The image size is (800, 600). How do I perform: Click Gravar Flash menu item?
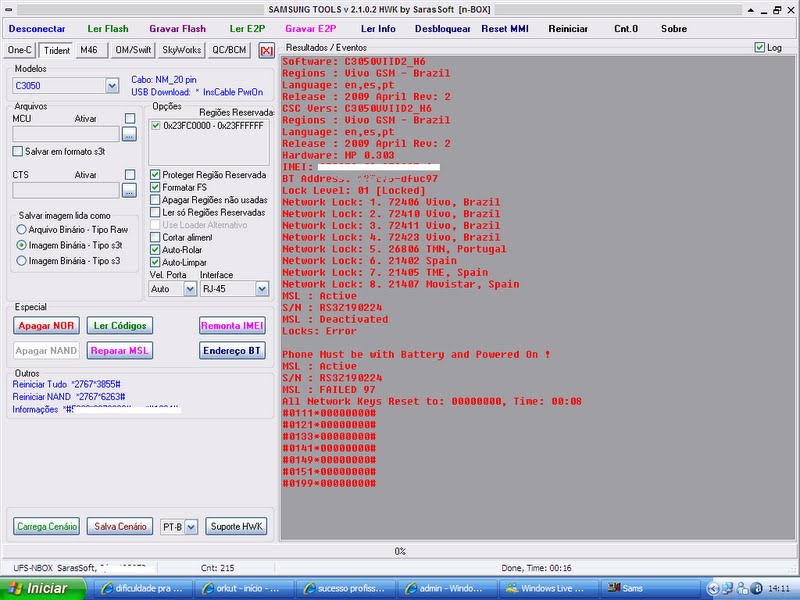pos(178,29)
